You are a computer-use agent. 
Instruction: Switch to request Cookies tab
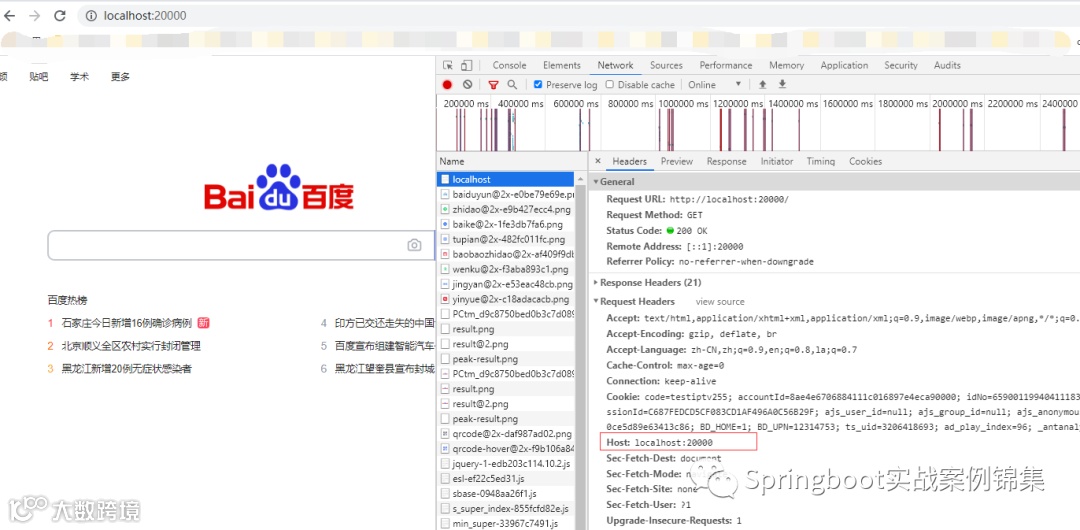pyautogui.click(x=866, y=161)
